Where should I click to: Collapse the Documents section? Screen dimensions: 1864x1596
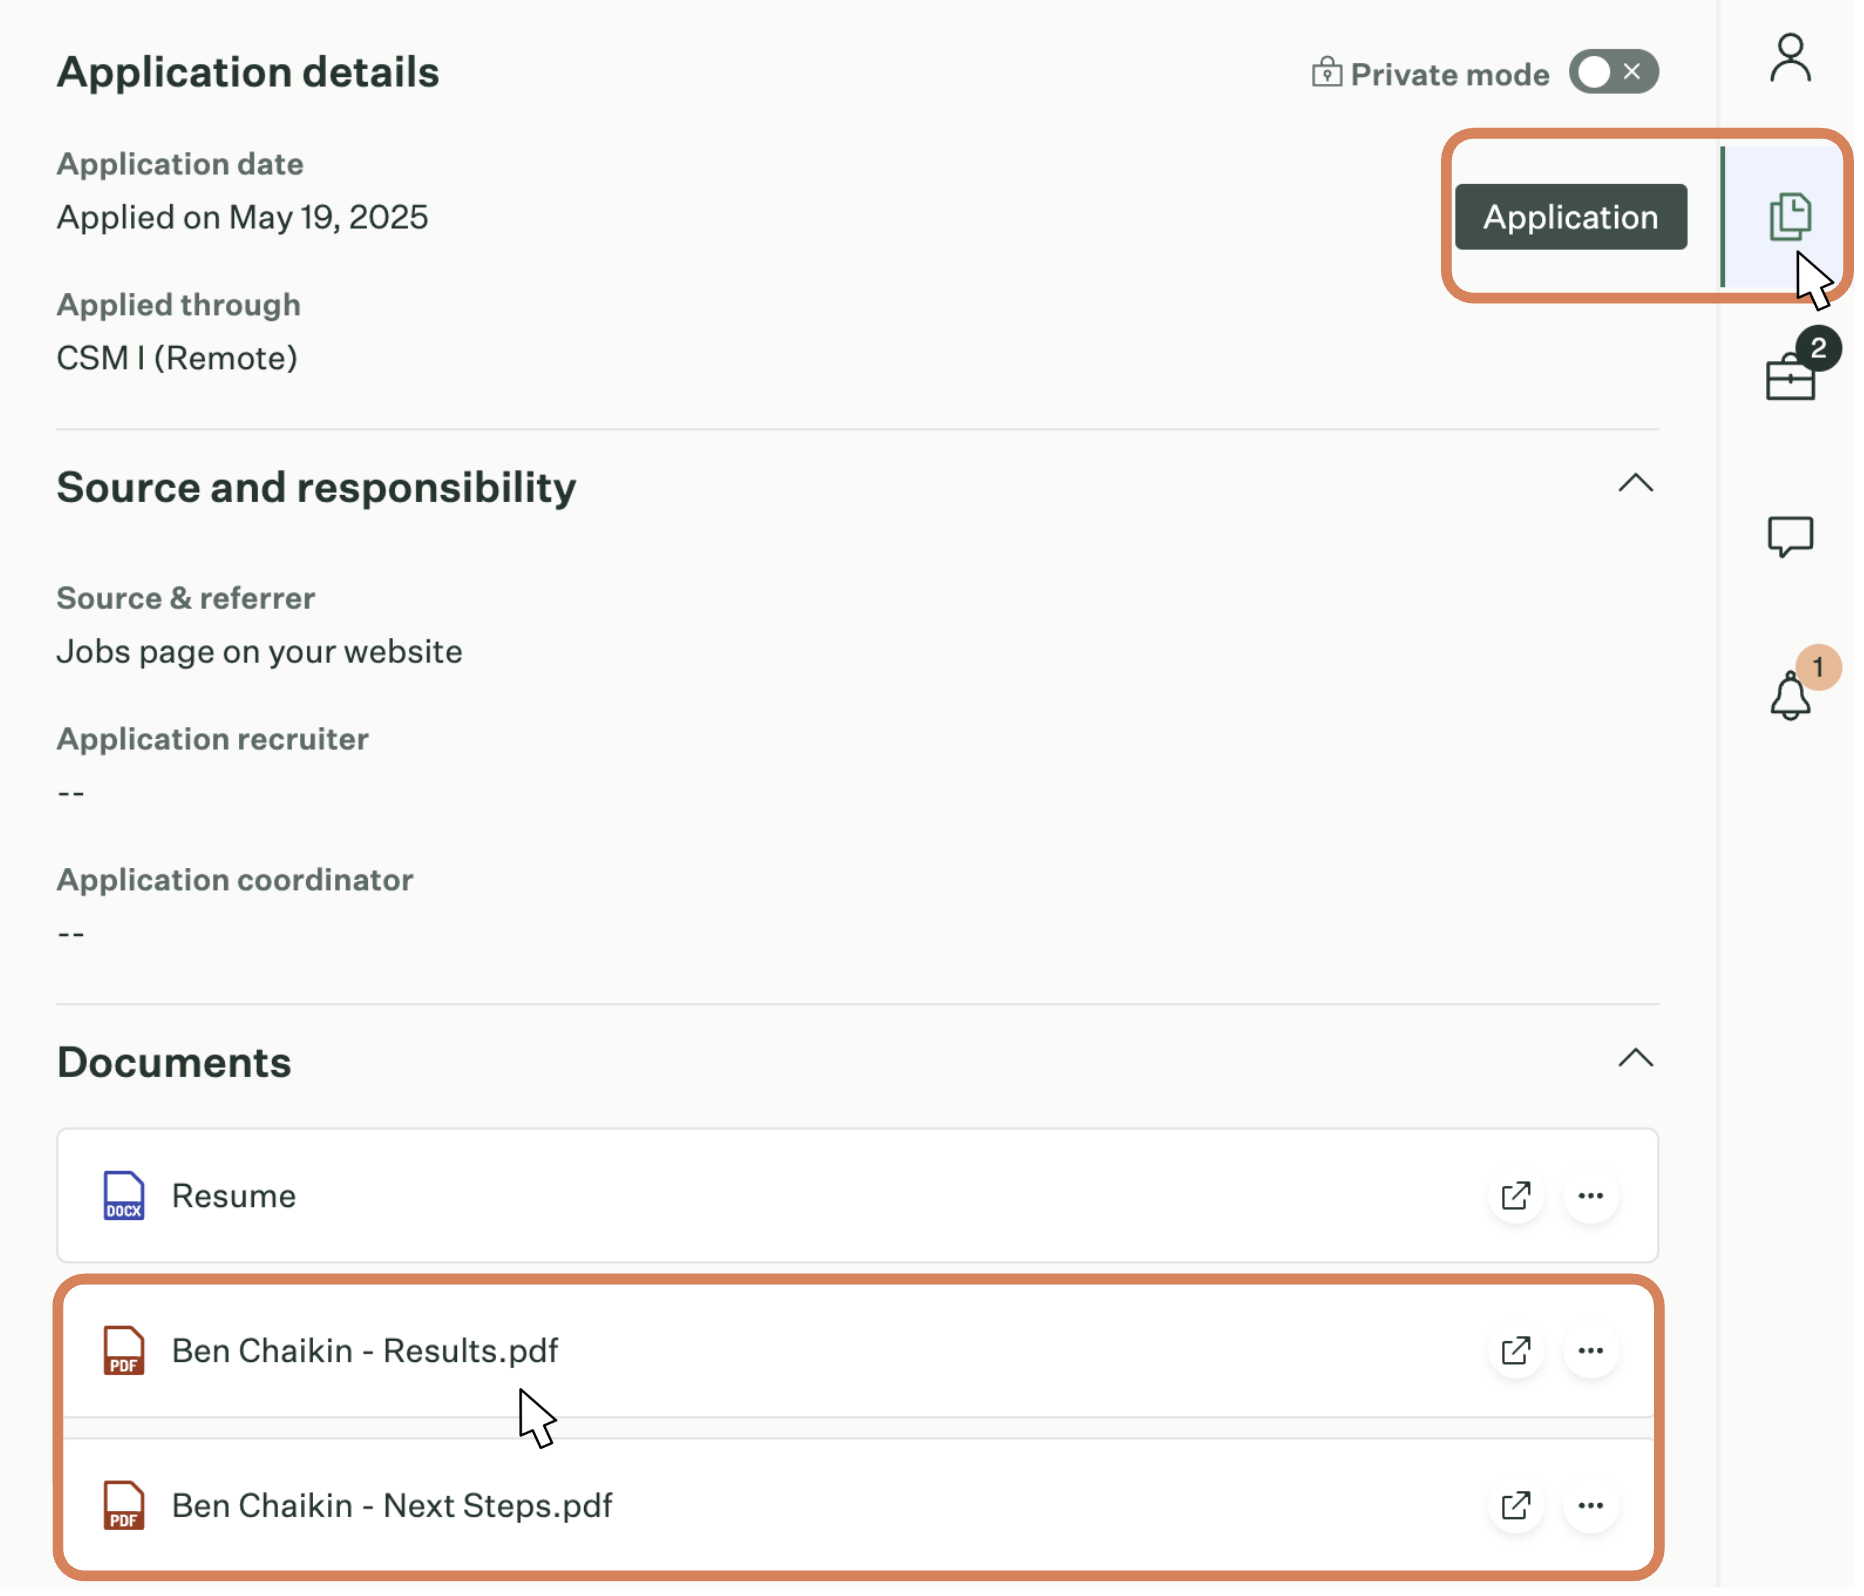[1636, 1059]
